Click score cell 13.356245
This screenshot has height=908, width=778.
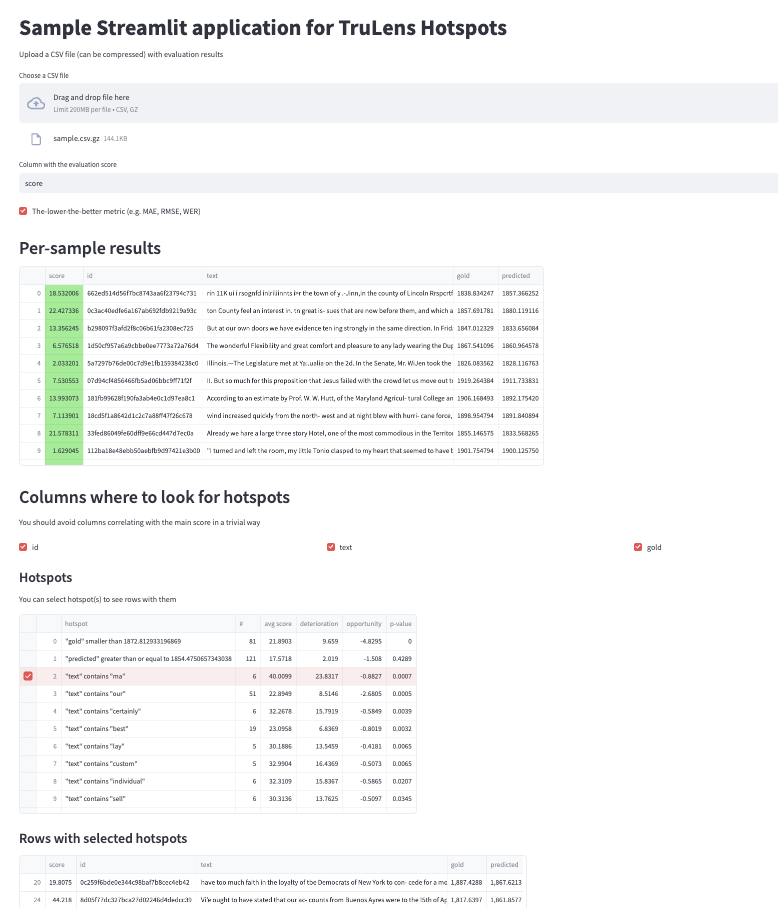click(64, 328)
